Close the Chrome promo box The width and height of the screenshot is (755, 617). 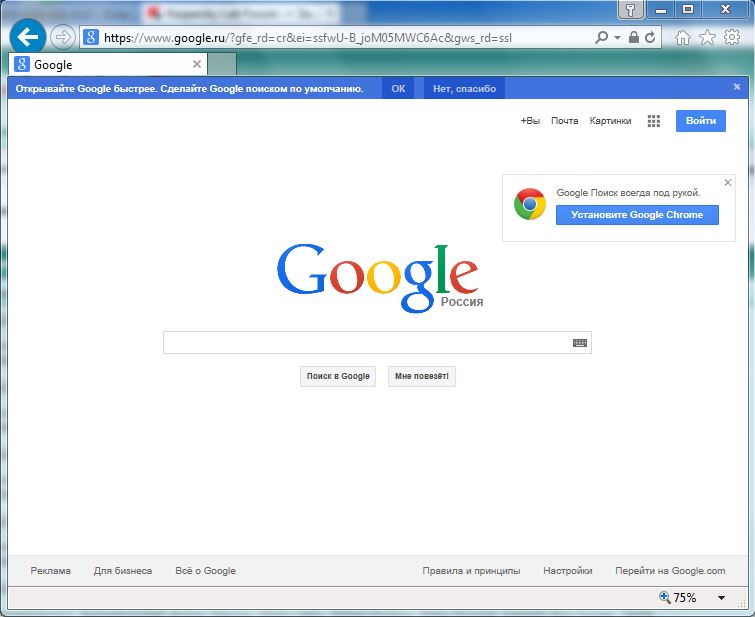tap(728, 183)
